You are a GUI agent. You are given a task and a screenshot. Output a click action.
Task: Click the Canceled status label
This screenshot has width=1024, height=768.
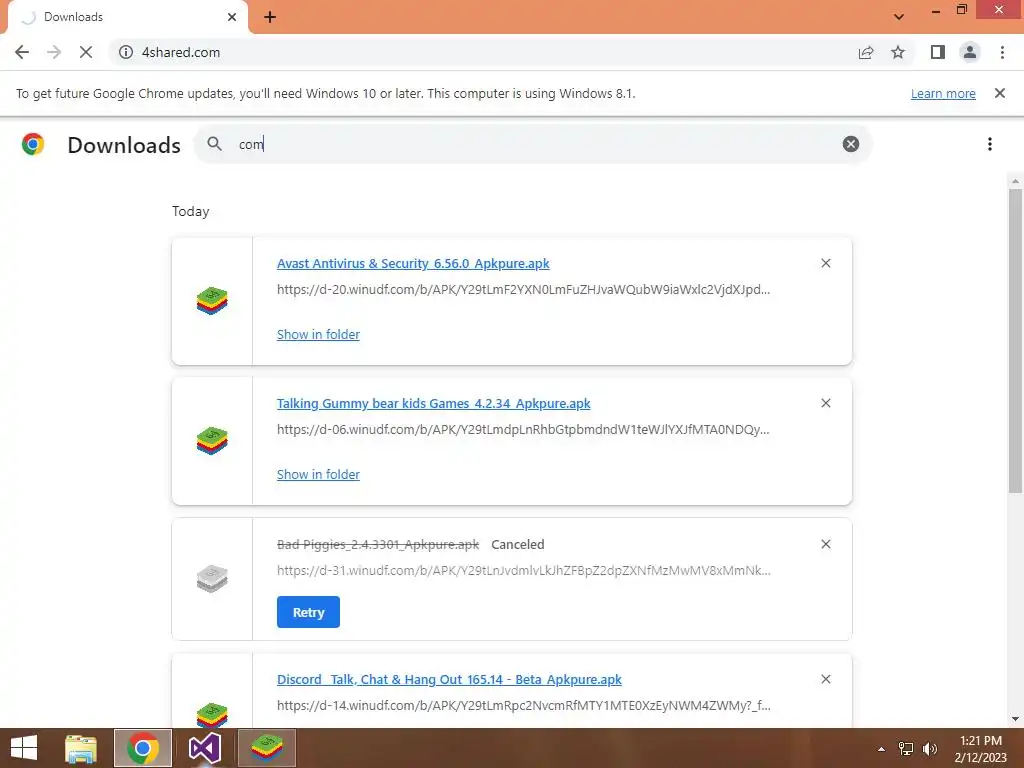tap(517, 545)
